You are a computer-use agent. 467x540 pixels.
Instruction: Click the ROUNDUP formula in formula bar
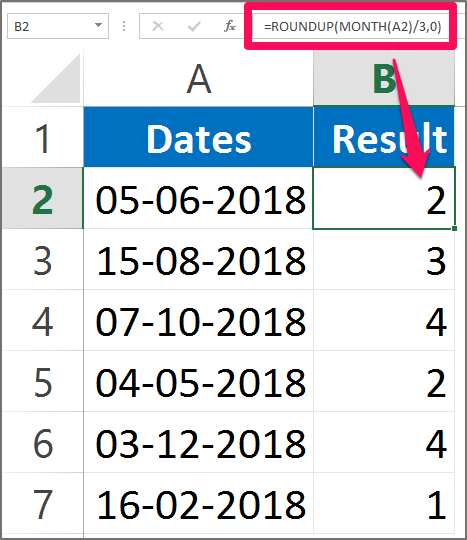tap(352, 27)
